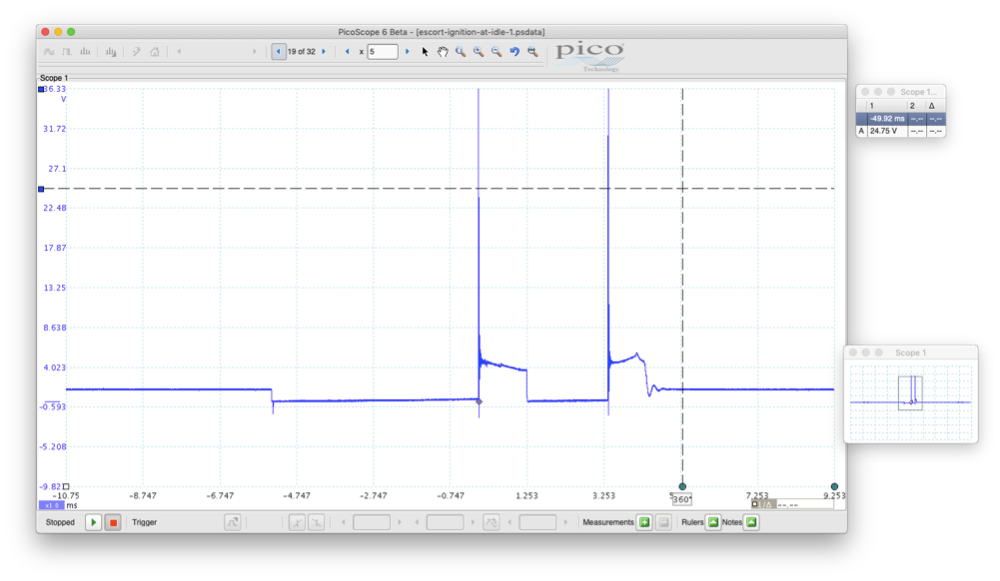Image resolution: width=1000 pixels, height=581 pixels.
Task: Click the Channel A scale square at 36.33 V
Action: pos(41,89)
